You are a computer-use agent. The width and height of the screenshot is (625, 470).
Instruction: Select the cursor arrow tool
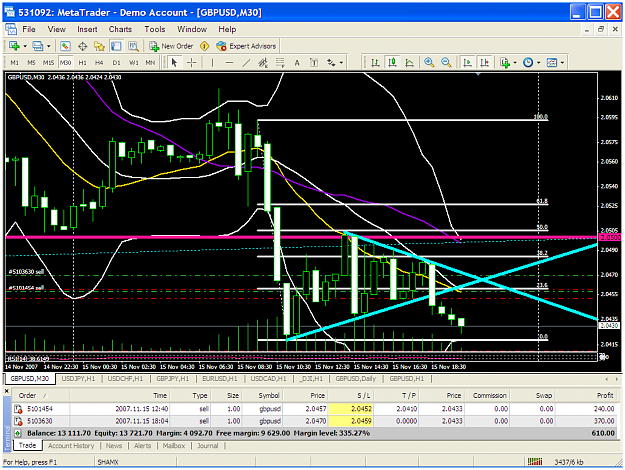click(174, 63)
